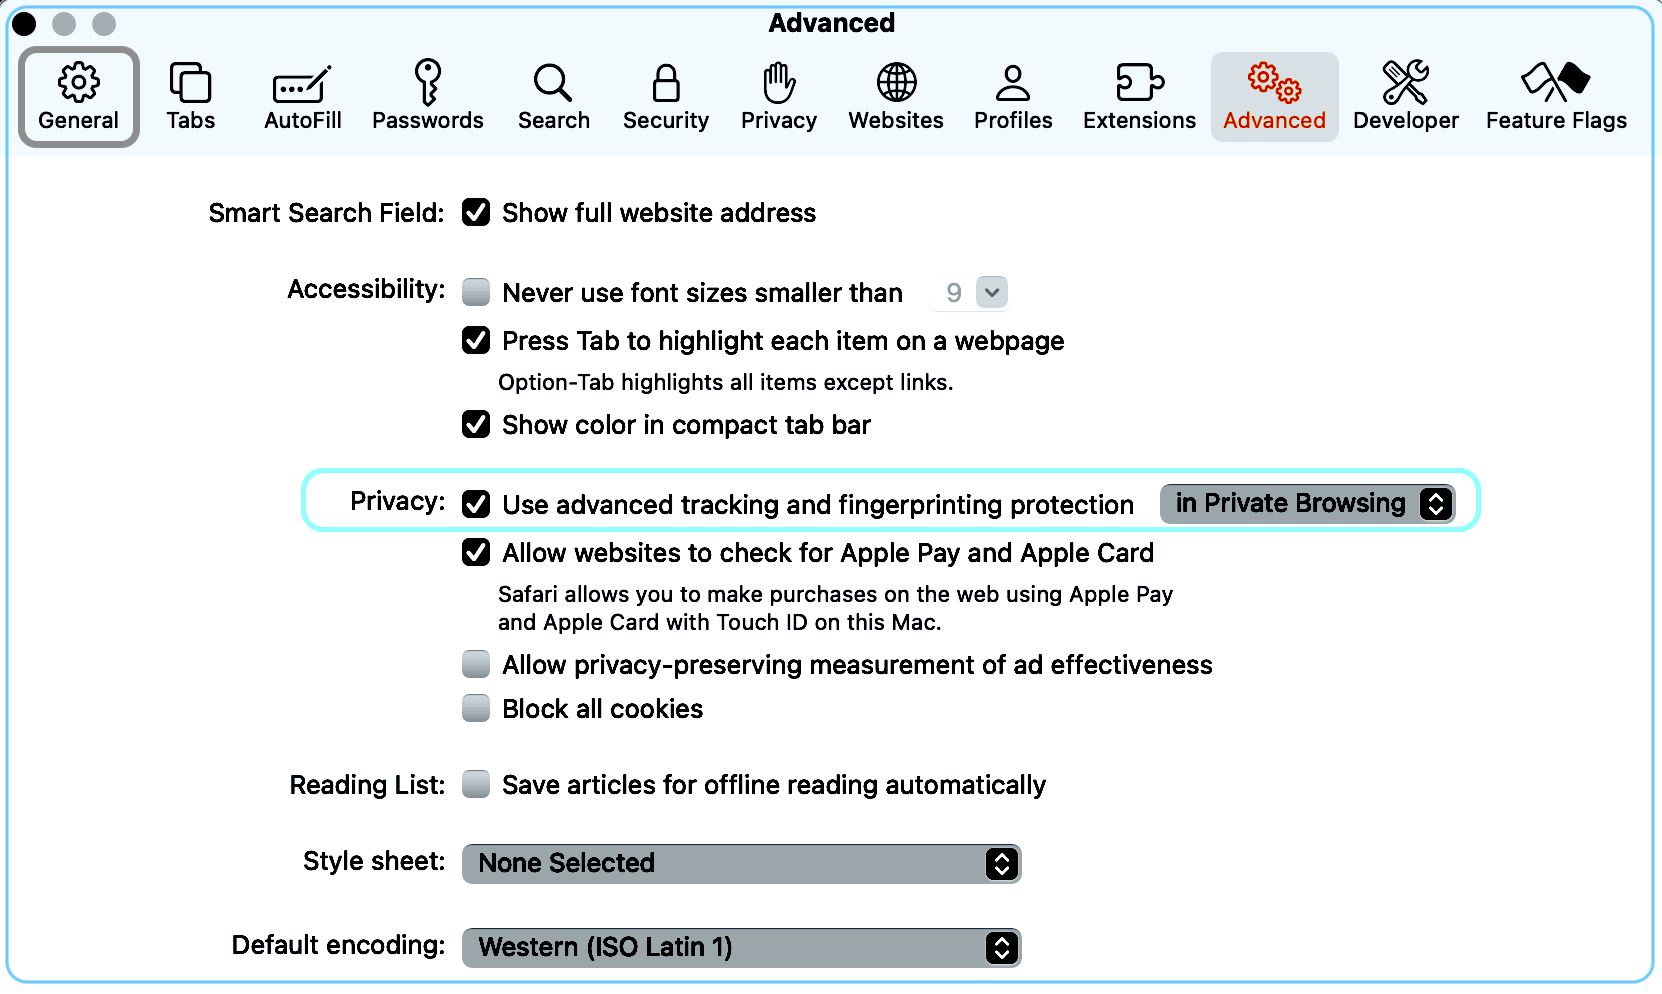Screen dimensions: 1662x994
Task: Open the AutoFill settings pane
Action: tap(302, 97)
